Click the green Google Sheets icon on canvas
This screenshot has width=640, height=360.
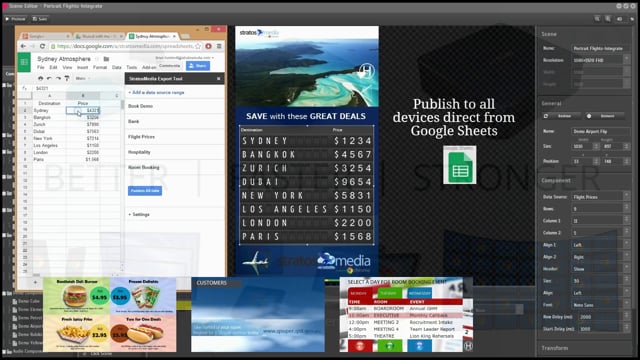point(460,165)
